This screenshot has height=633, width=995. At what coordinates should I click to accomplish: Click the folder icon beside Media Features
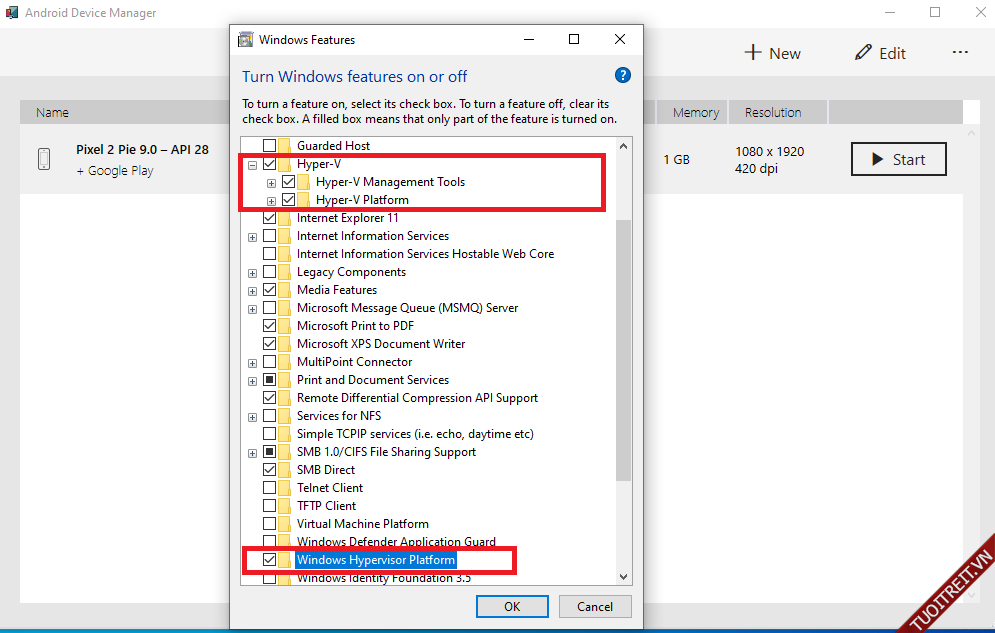click(285, 290)
